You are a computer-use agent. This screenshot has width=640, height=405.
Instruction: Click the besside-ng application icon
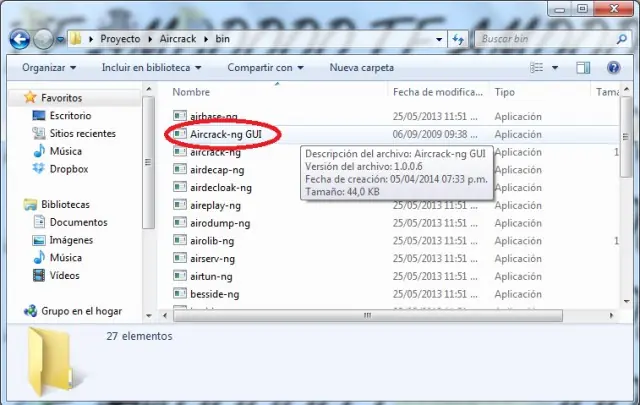tap(180, 293)
